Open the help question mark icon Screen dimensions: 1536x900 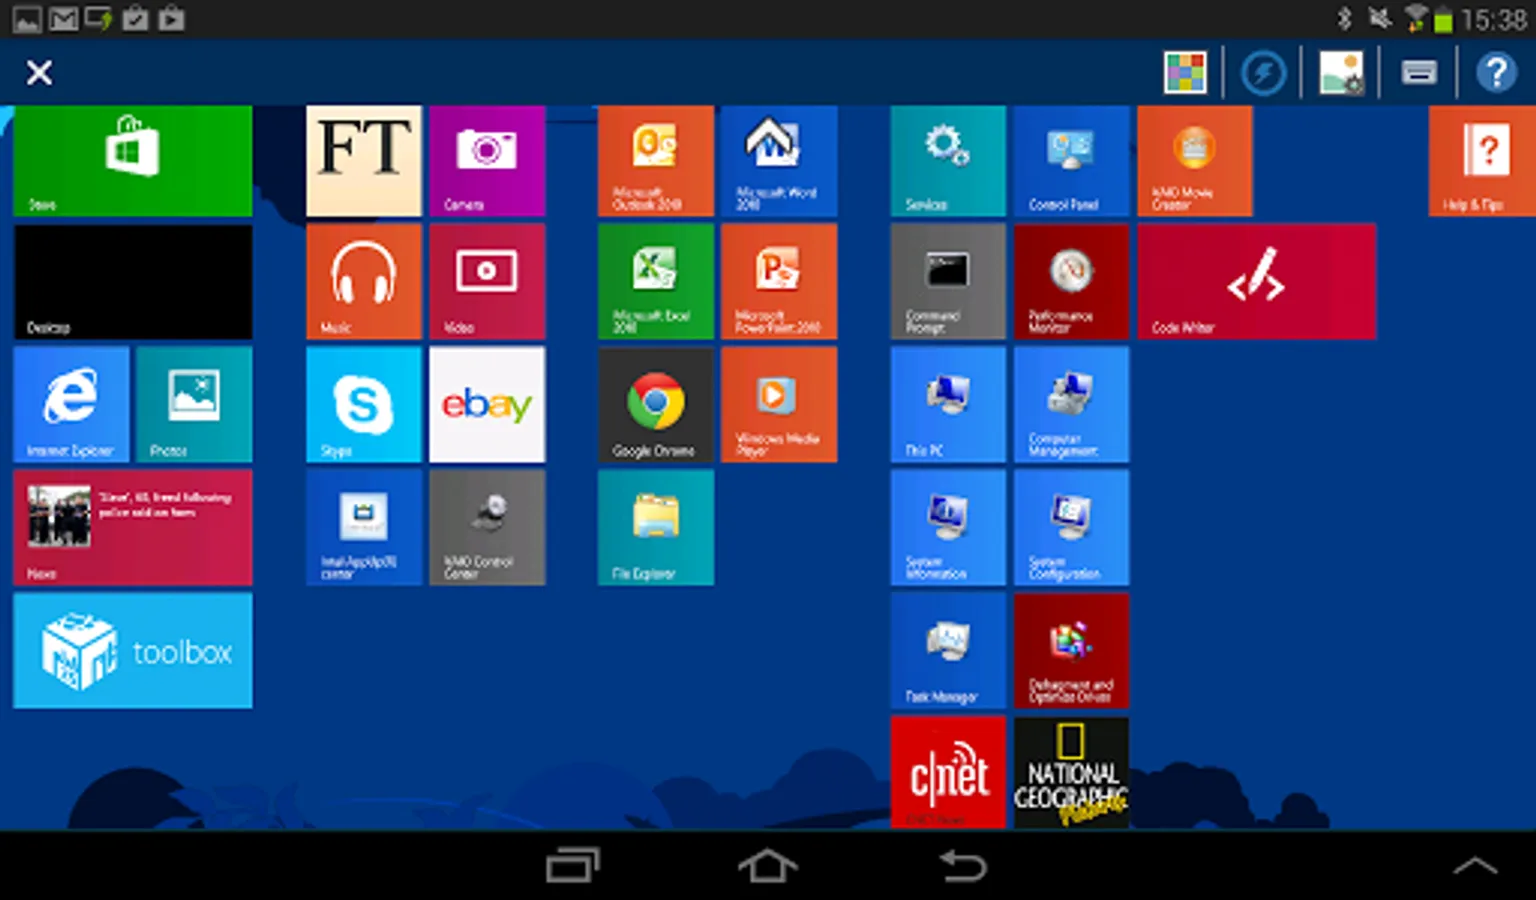[x=1496, y=72]
